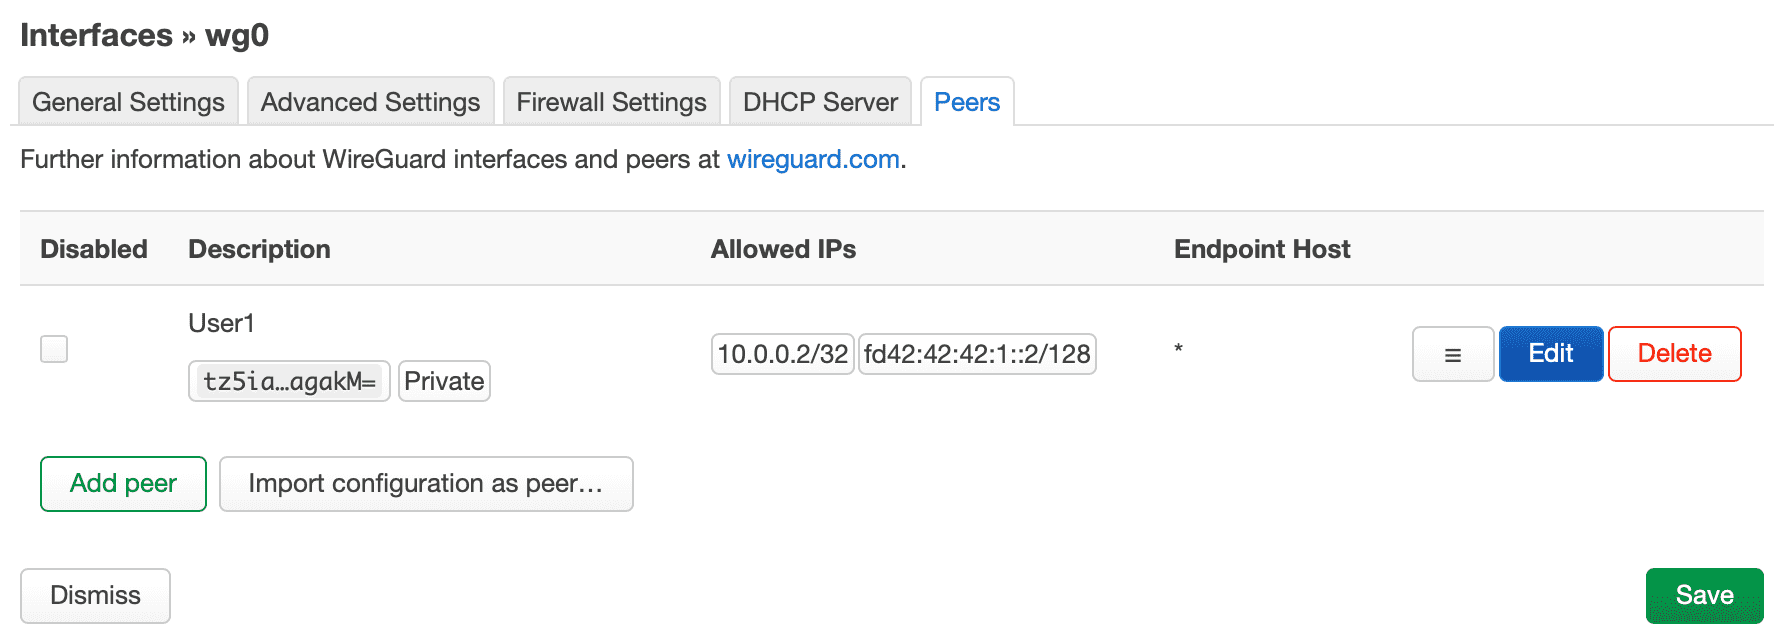Image resolution: width=1784 pixels, height=640 pixels.
Task: Click the User1 description text
Action: [221, 323]
